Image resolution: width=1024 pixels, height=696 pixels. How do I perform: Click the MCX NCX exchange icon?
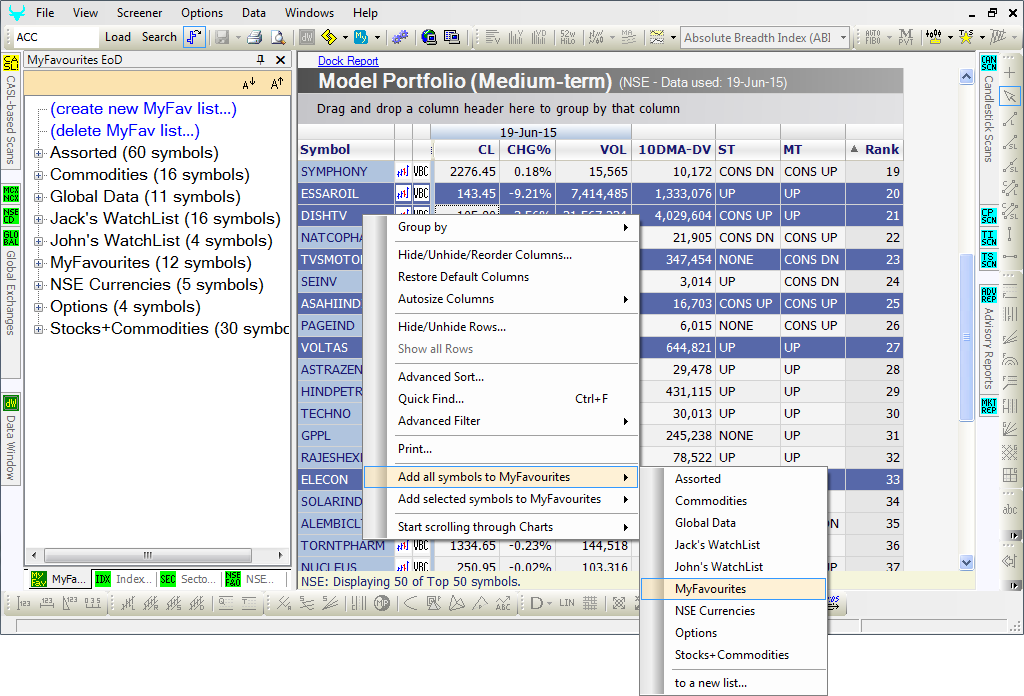[10, 194]
